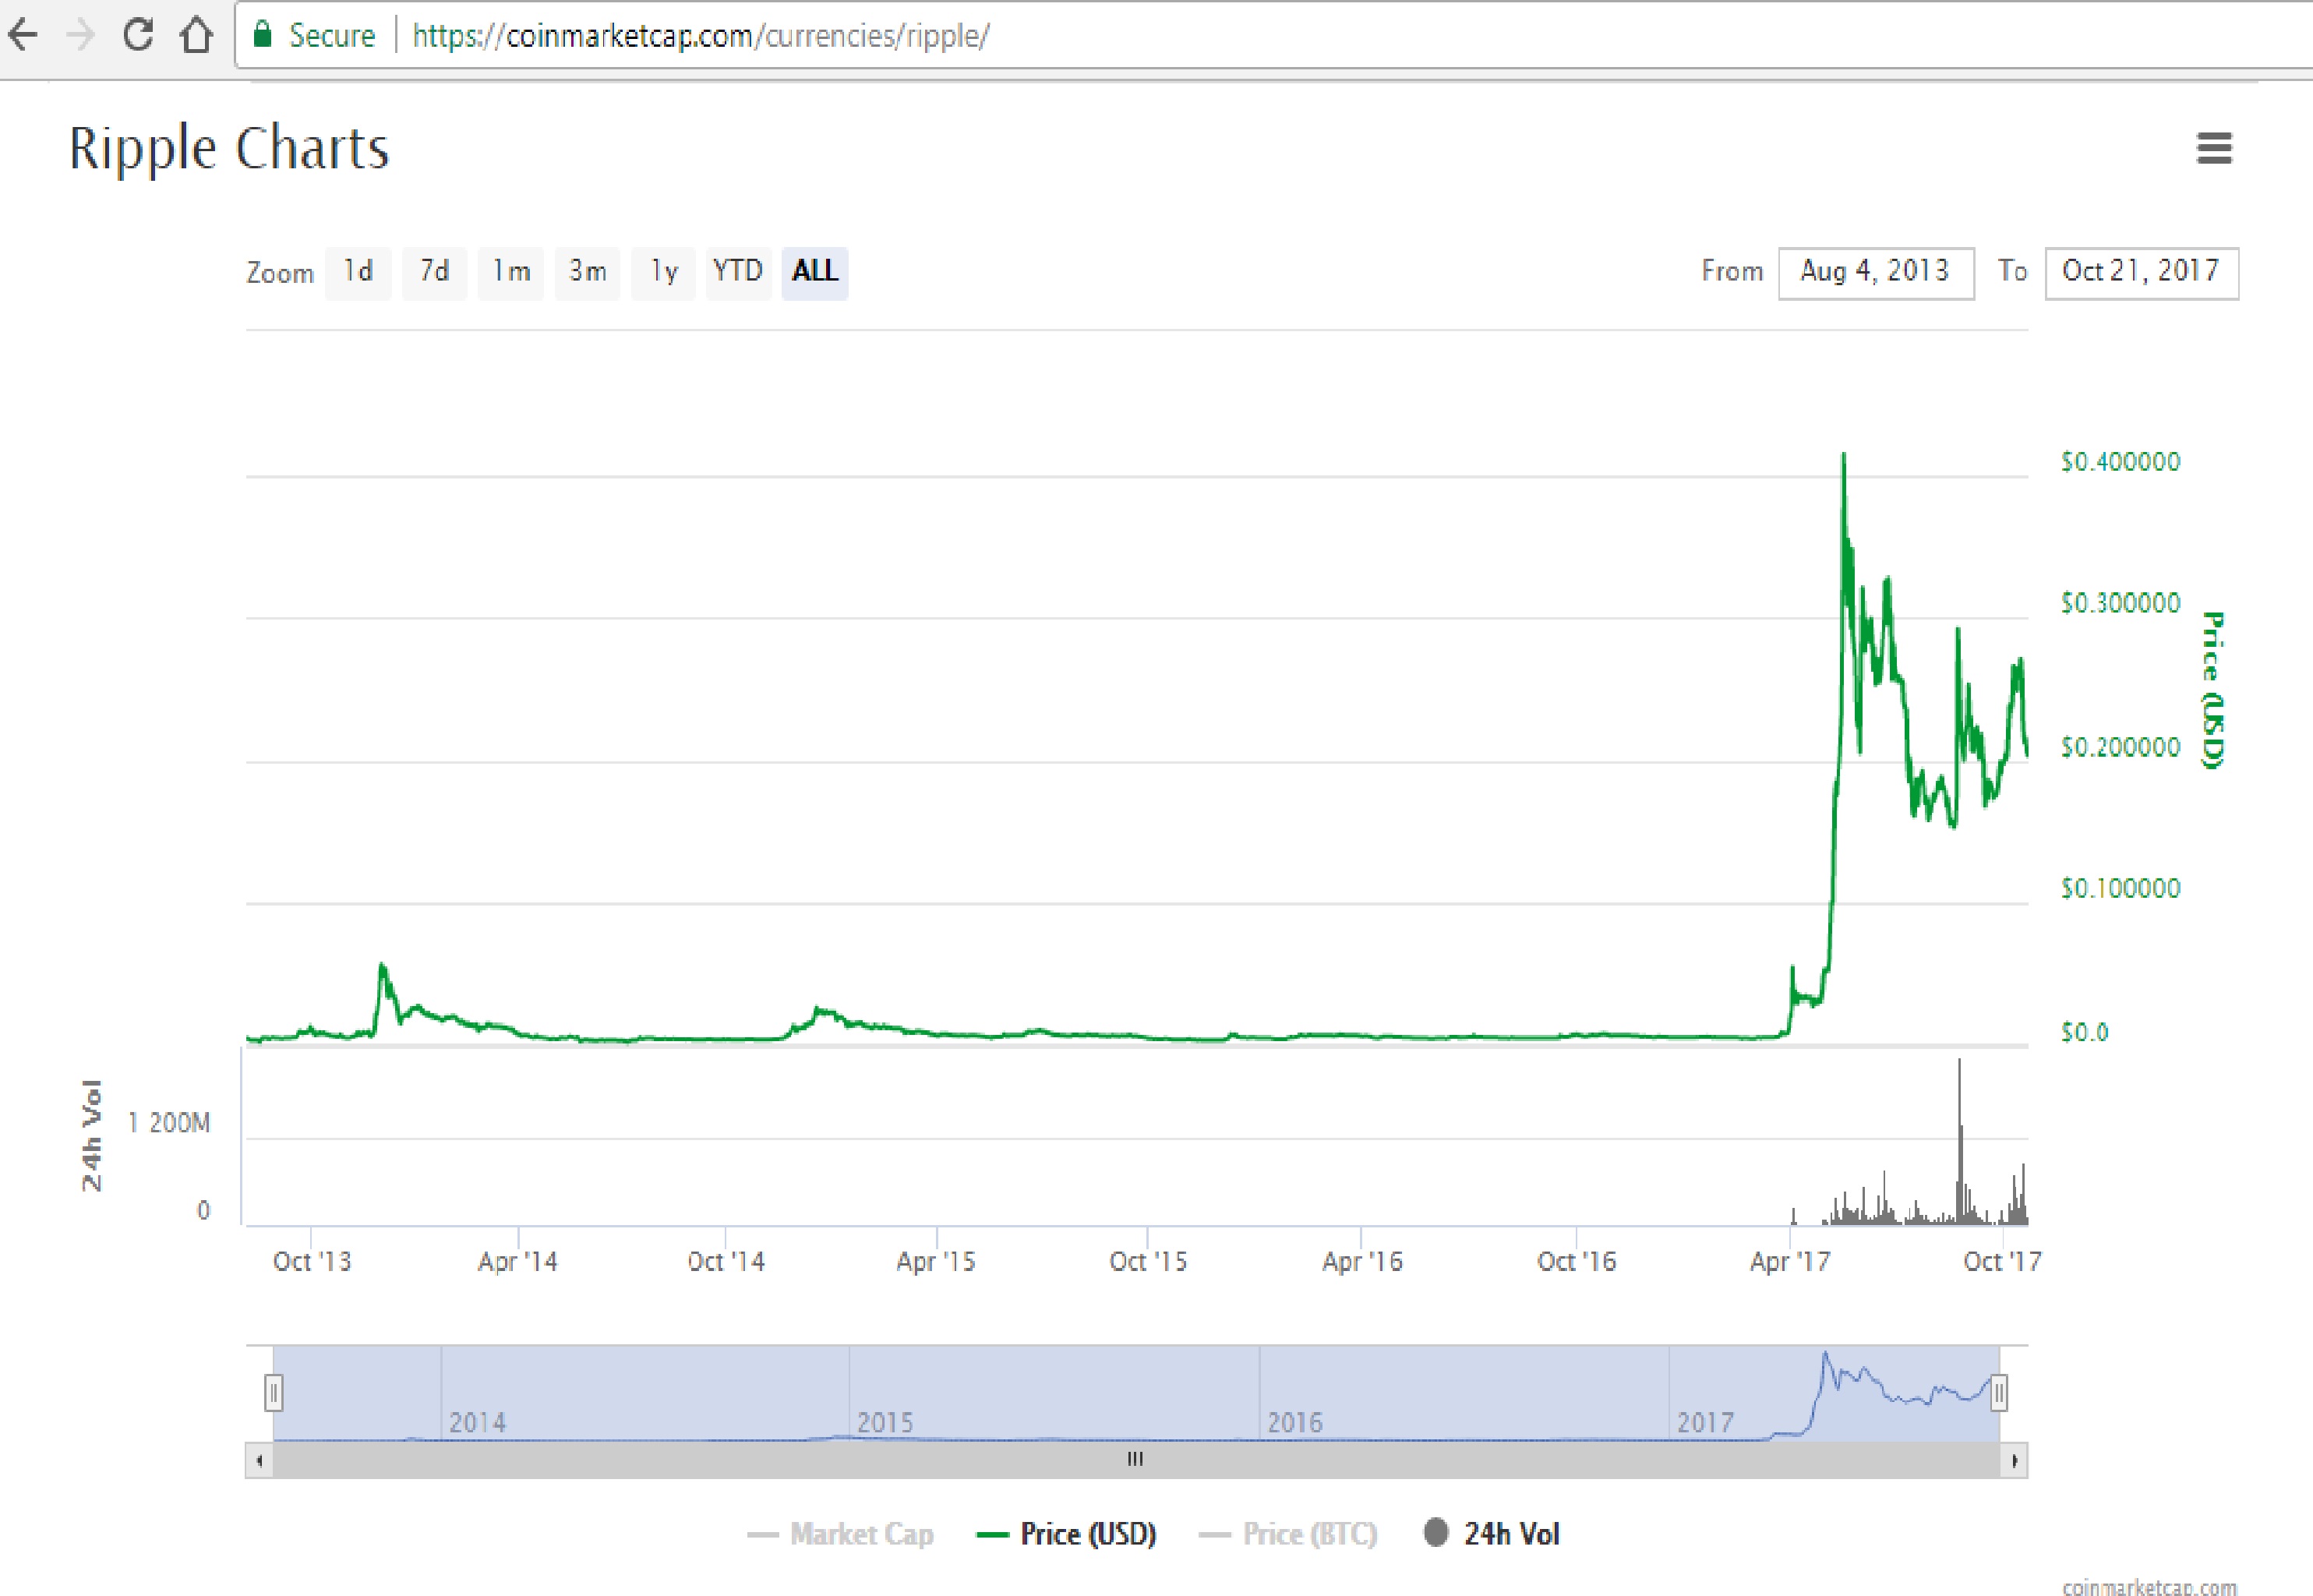Click the Ripple Charts heading

click(229, 149)
